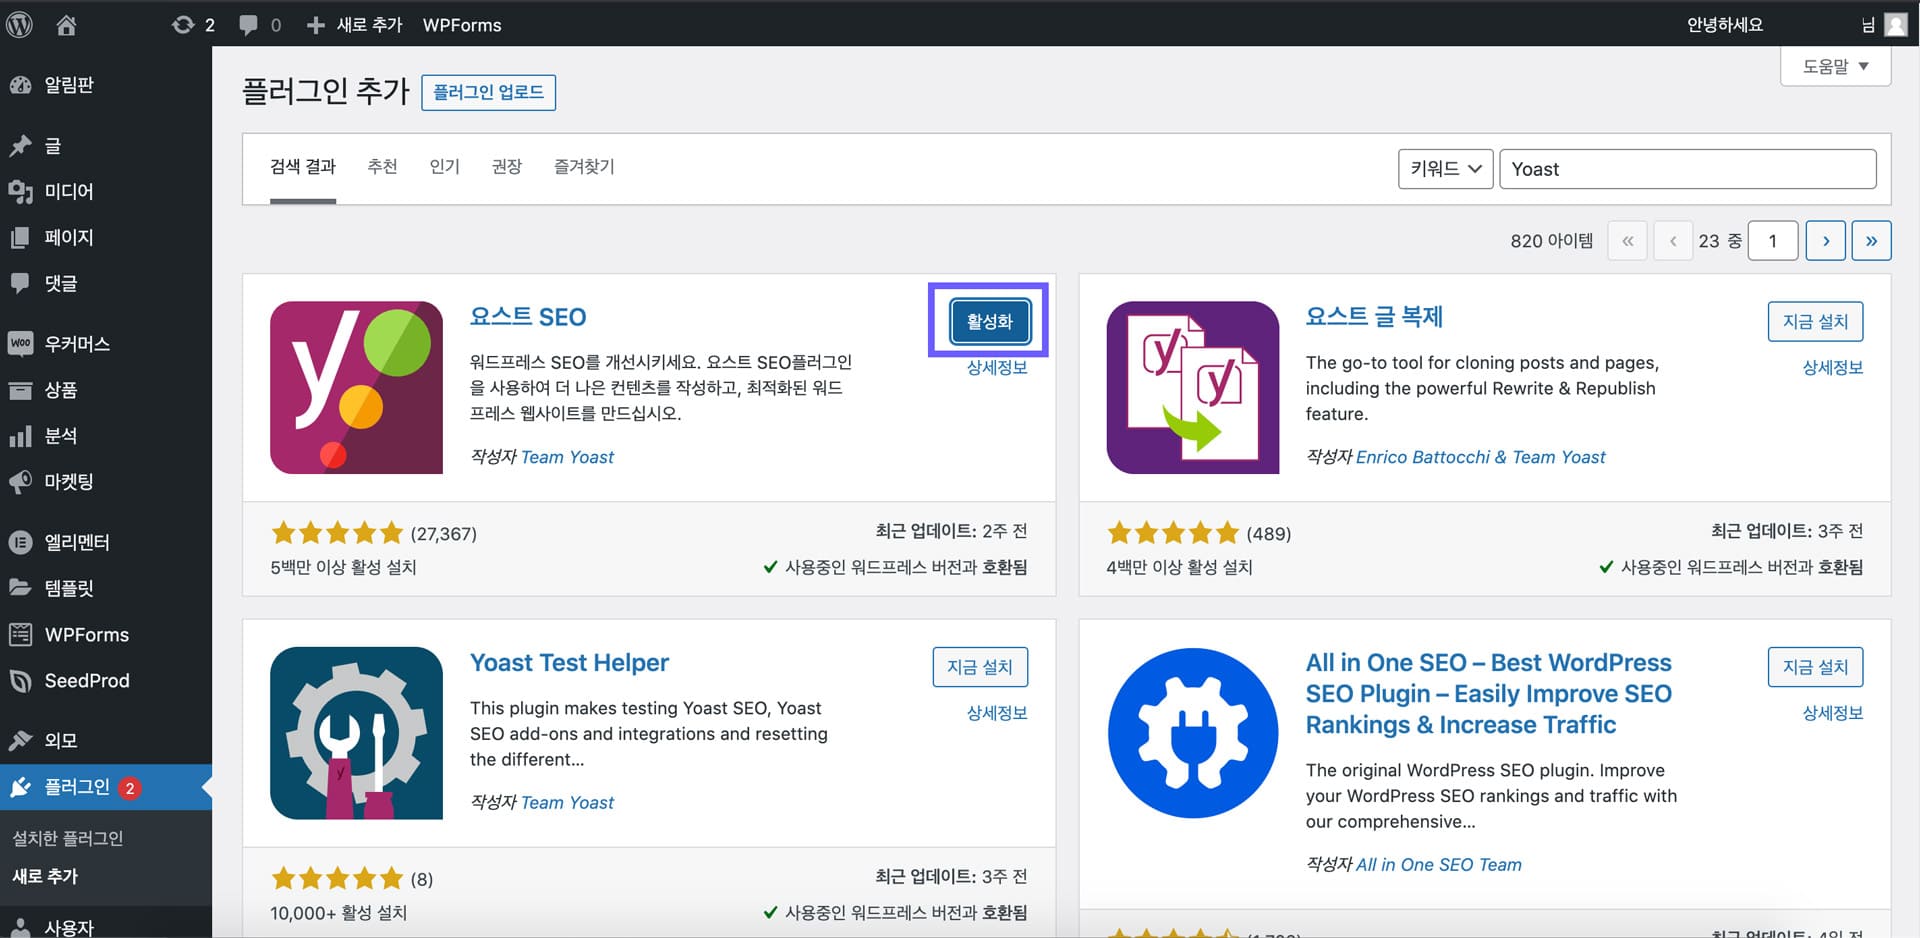Open 댓글 comments sidebar icon
1920x938 pixels.
tap(20, 283)
